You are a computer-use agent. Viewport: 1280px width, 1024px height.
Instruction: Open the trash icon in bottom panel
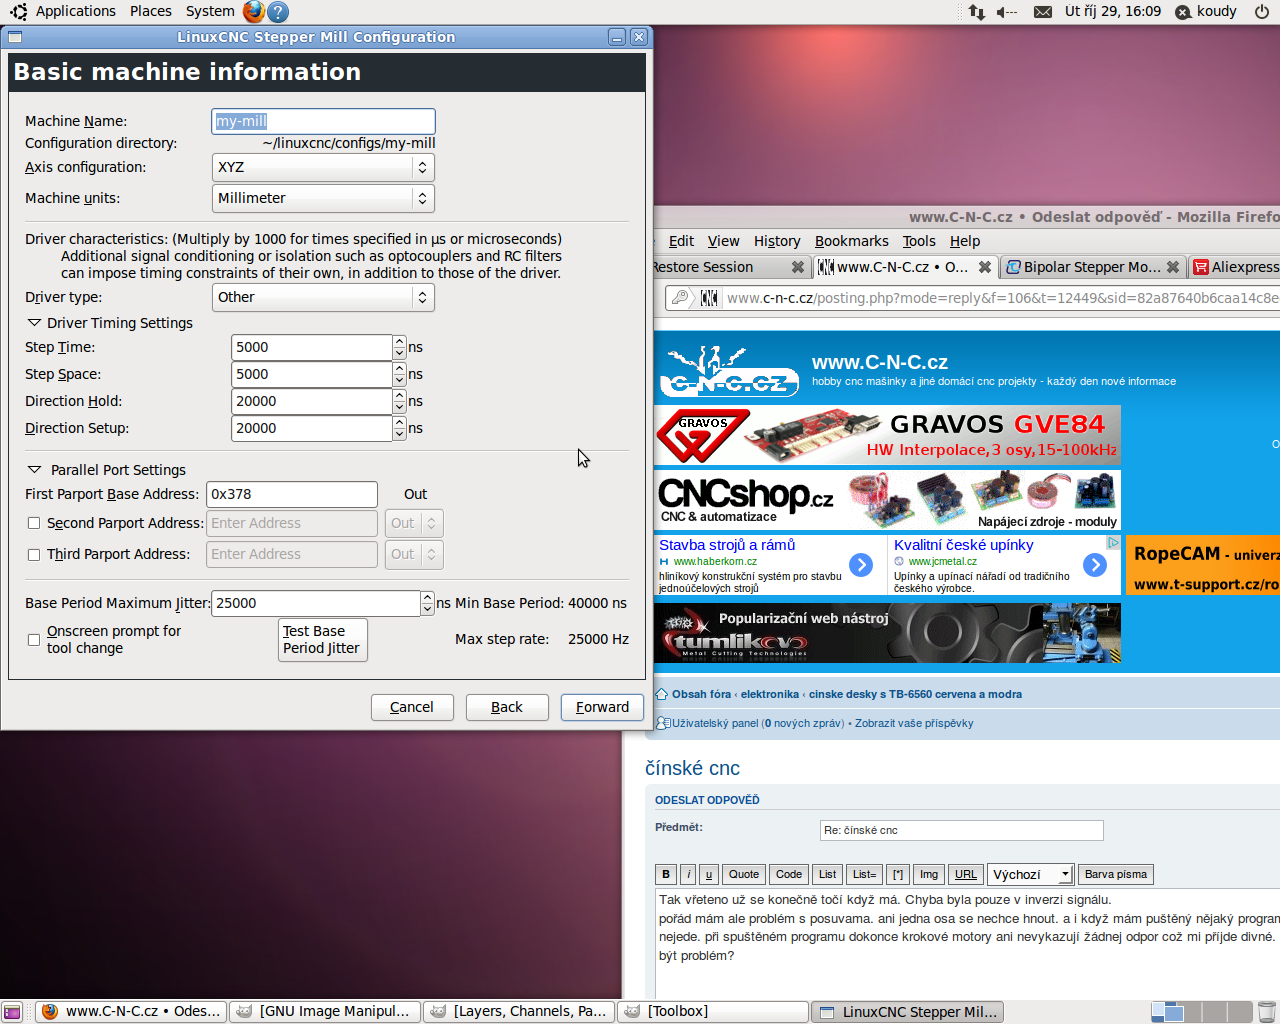(x=1266, y=1011)
